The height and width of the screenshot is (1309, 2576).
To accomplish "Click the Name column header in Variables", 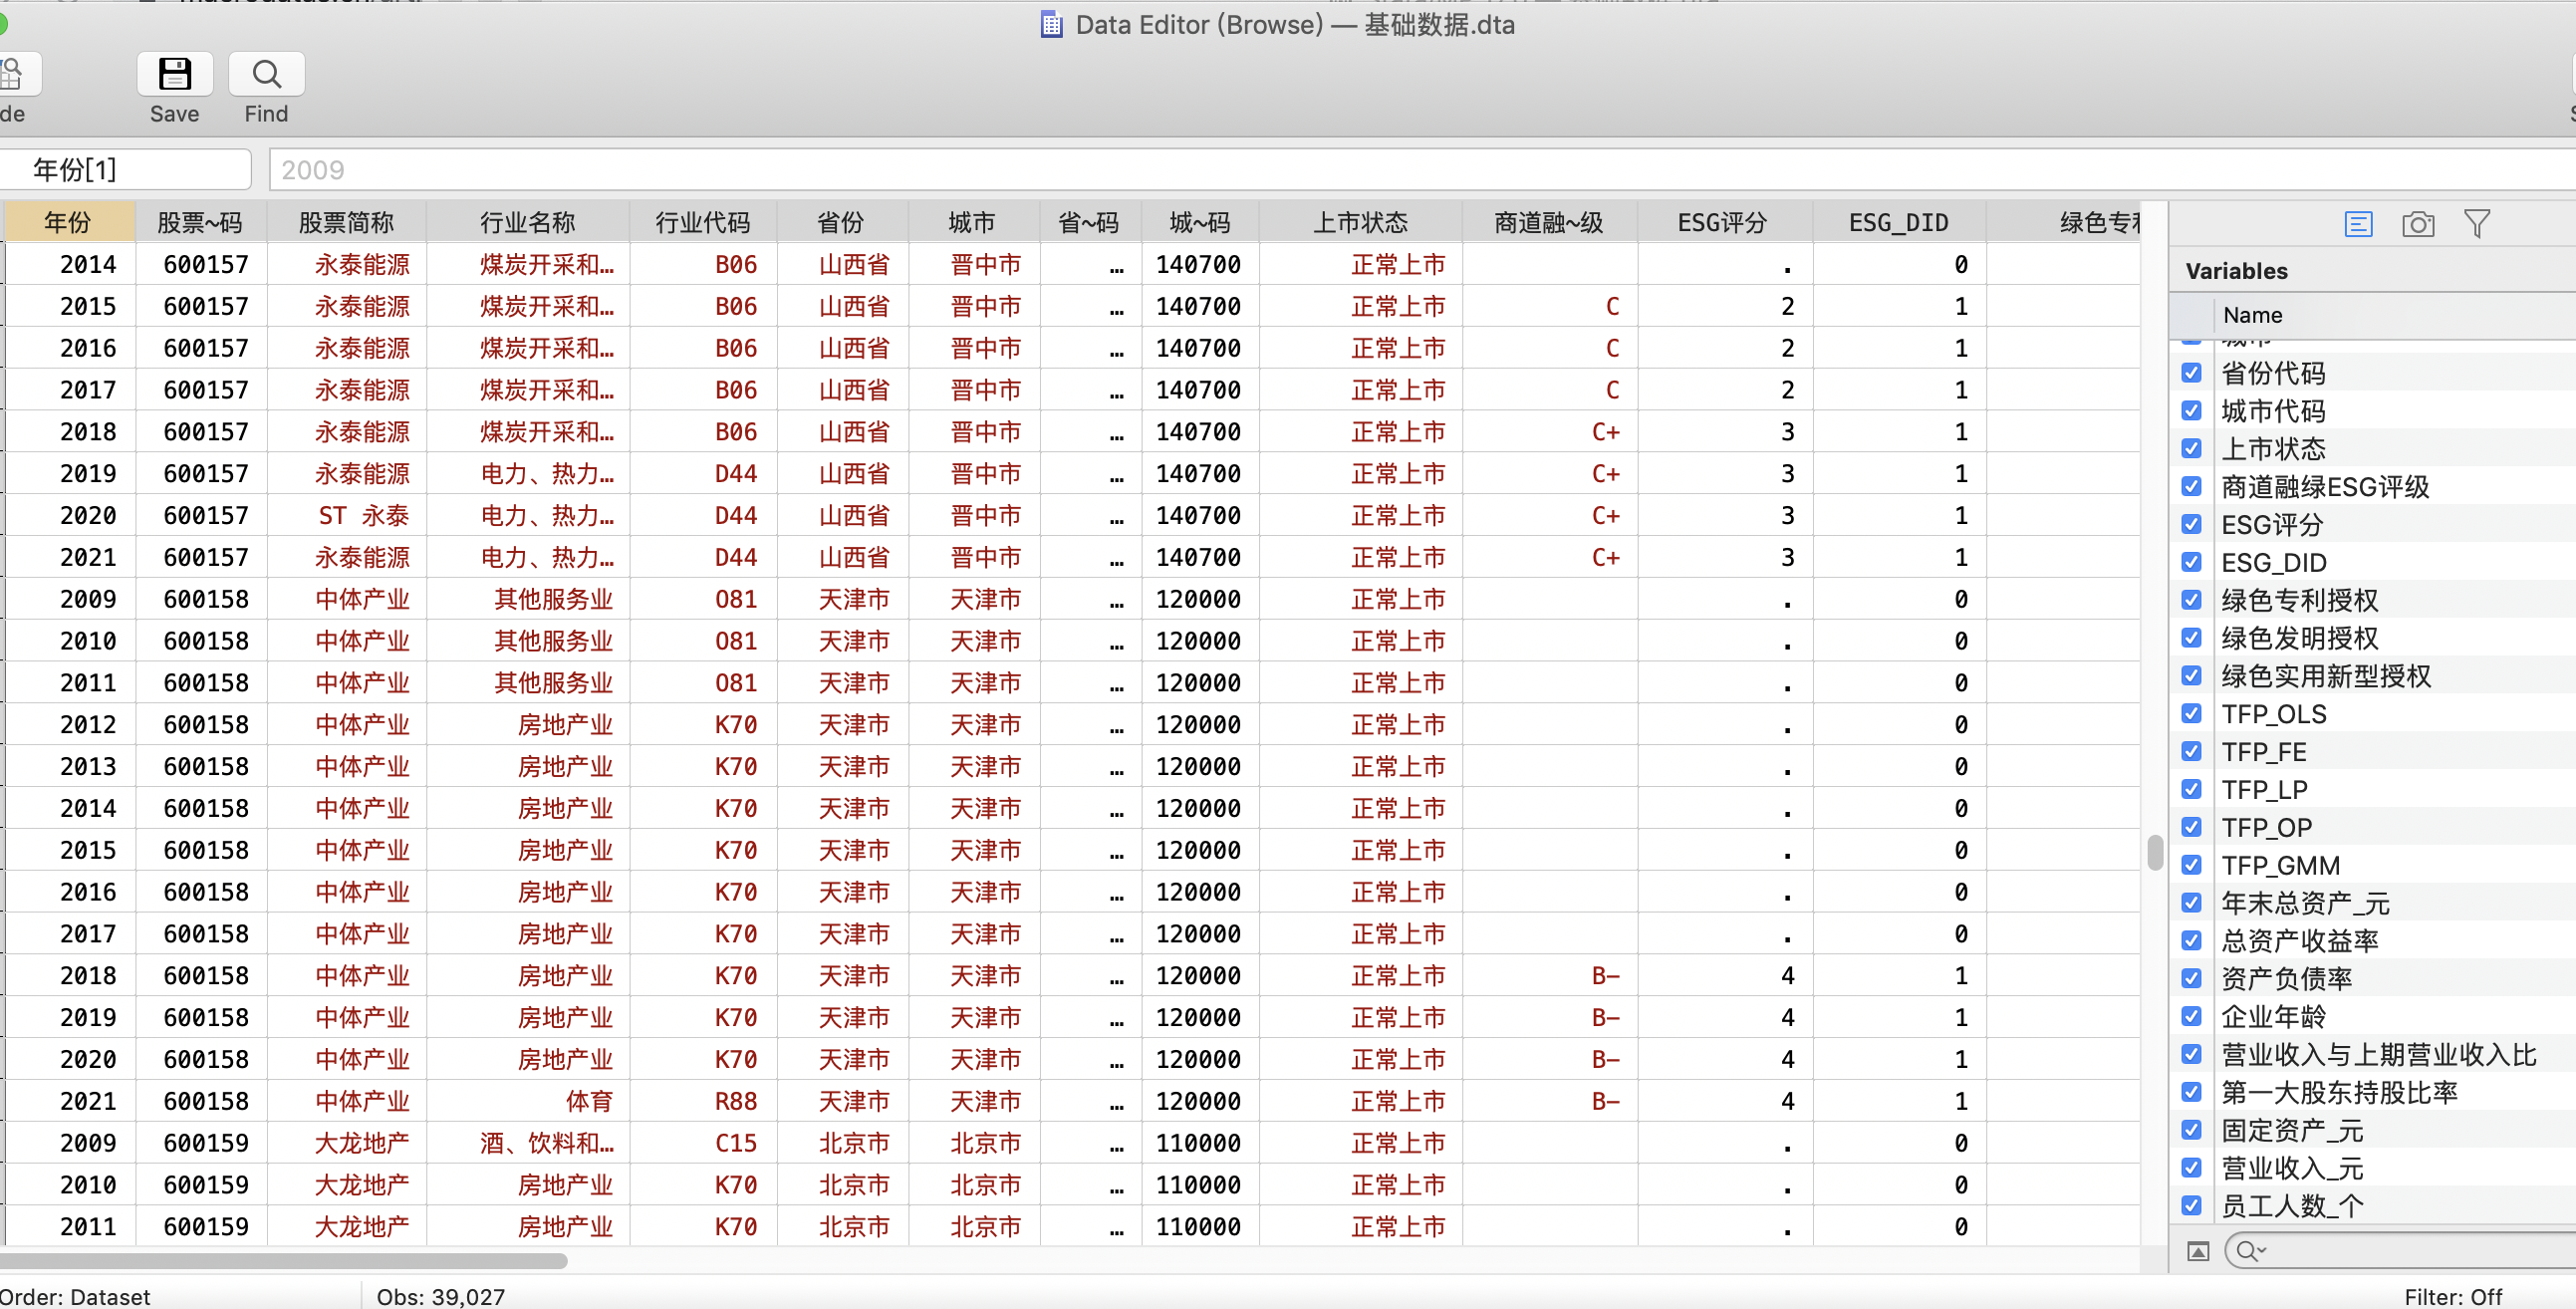I will point(2252,315).
